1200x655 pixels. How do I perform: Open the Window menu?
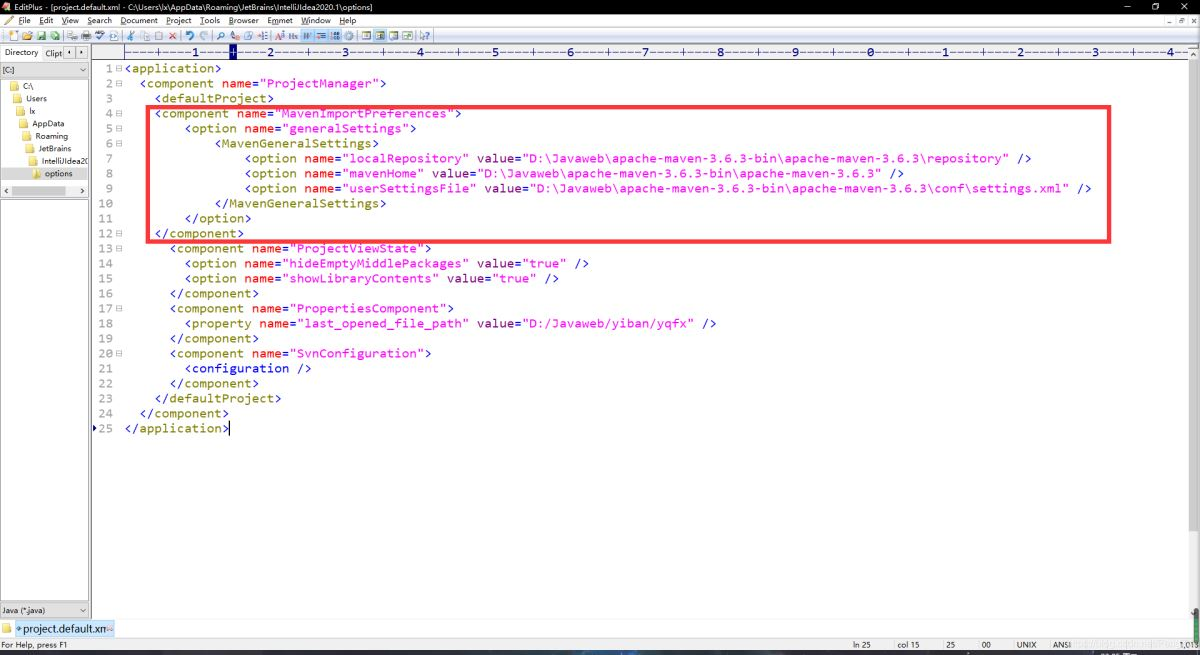[316, 20]
